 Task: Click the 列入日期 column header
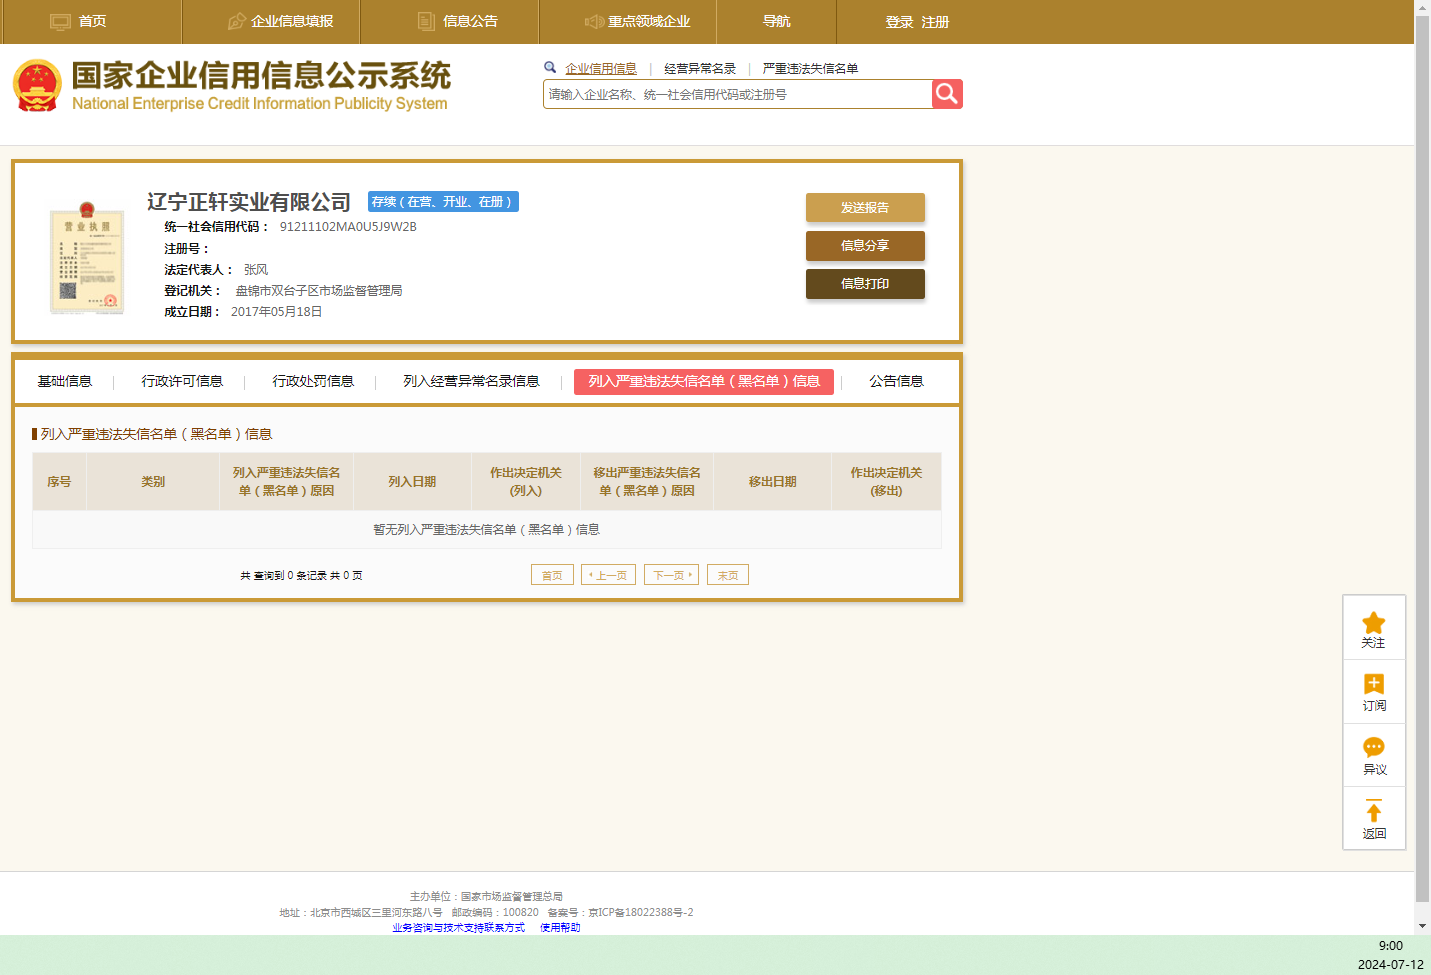pos(412,482)
